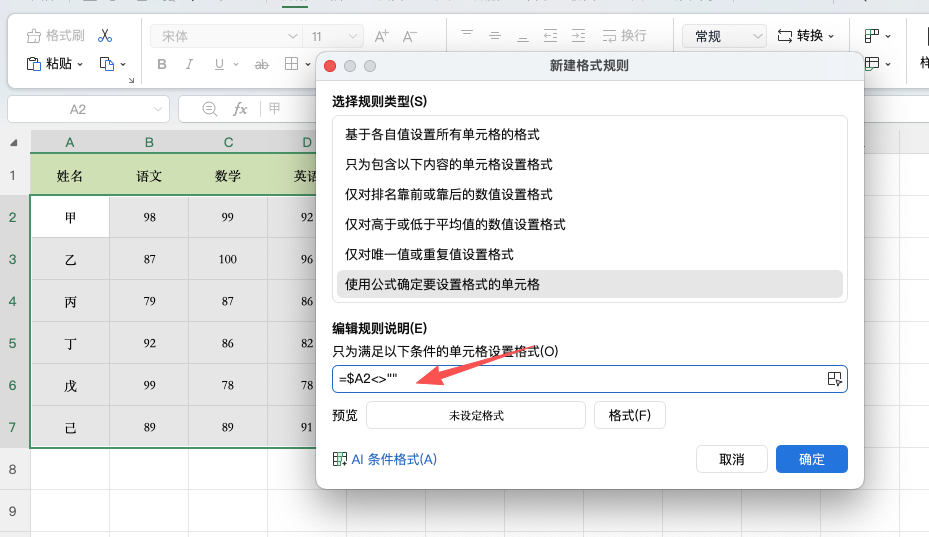This screenshot has width=929, height=537.
Task: Toggle Bold formatting
Action: [162, 64]
